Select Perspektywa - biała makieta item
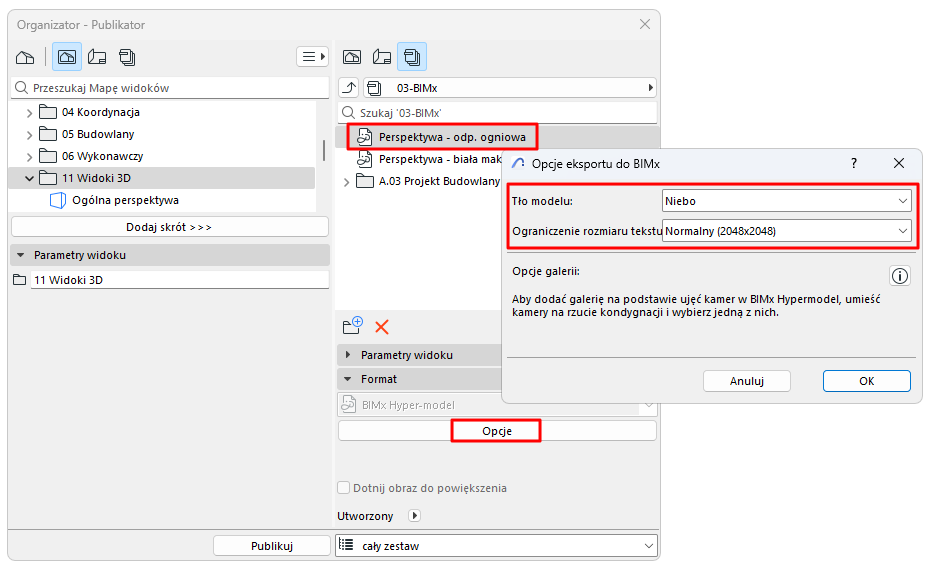Viewport: 932px width, 569px height. (429, 159)
